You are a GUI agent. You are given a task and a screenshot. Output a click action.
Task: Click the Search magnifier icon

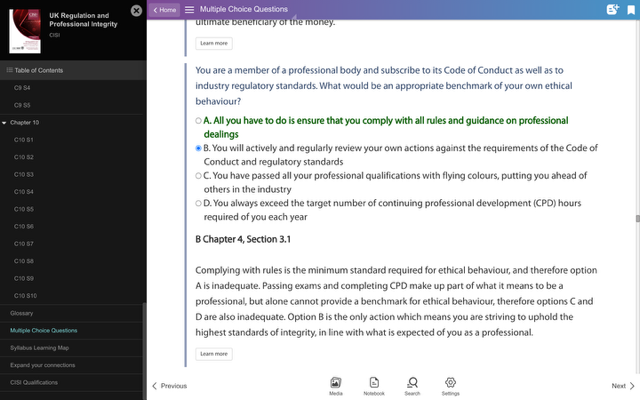tap(412, 384)
